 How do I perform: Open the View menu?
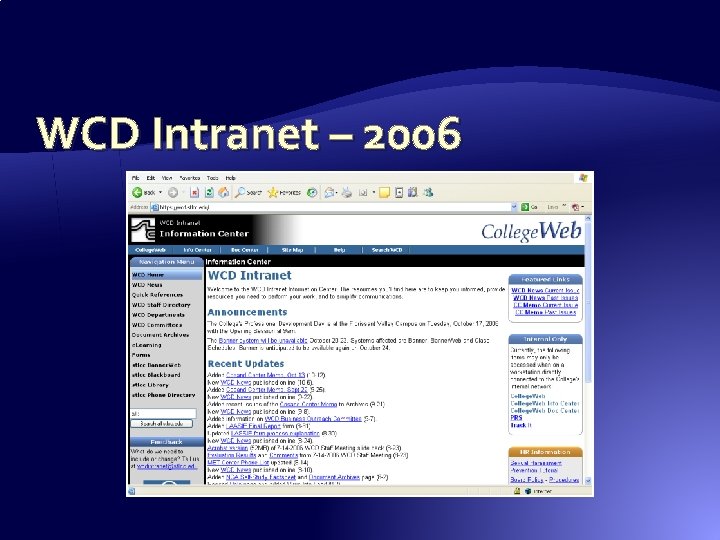pos(167,178)
